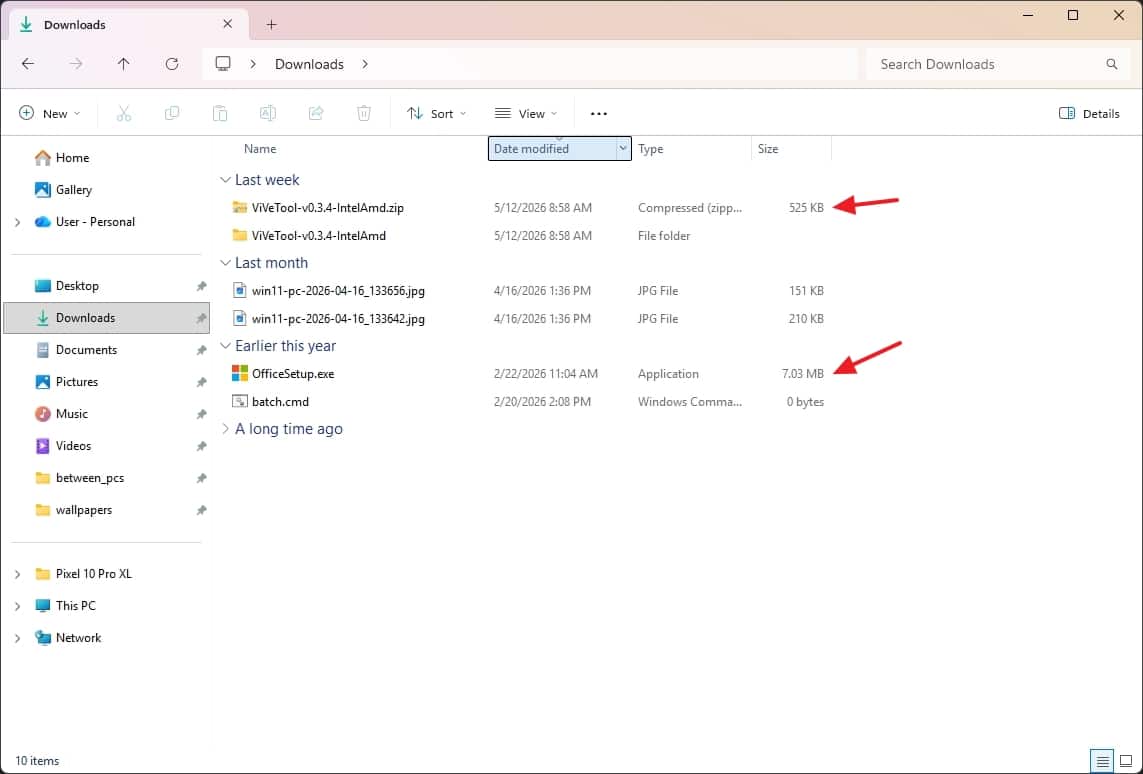Open a new tab with plus button
1143x774 pixels.
(271, 25)
